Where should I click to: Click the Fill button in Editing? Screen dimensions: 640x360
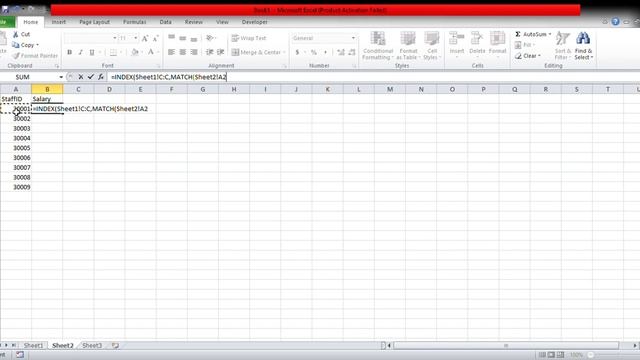524,45
